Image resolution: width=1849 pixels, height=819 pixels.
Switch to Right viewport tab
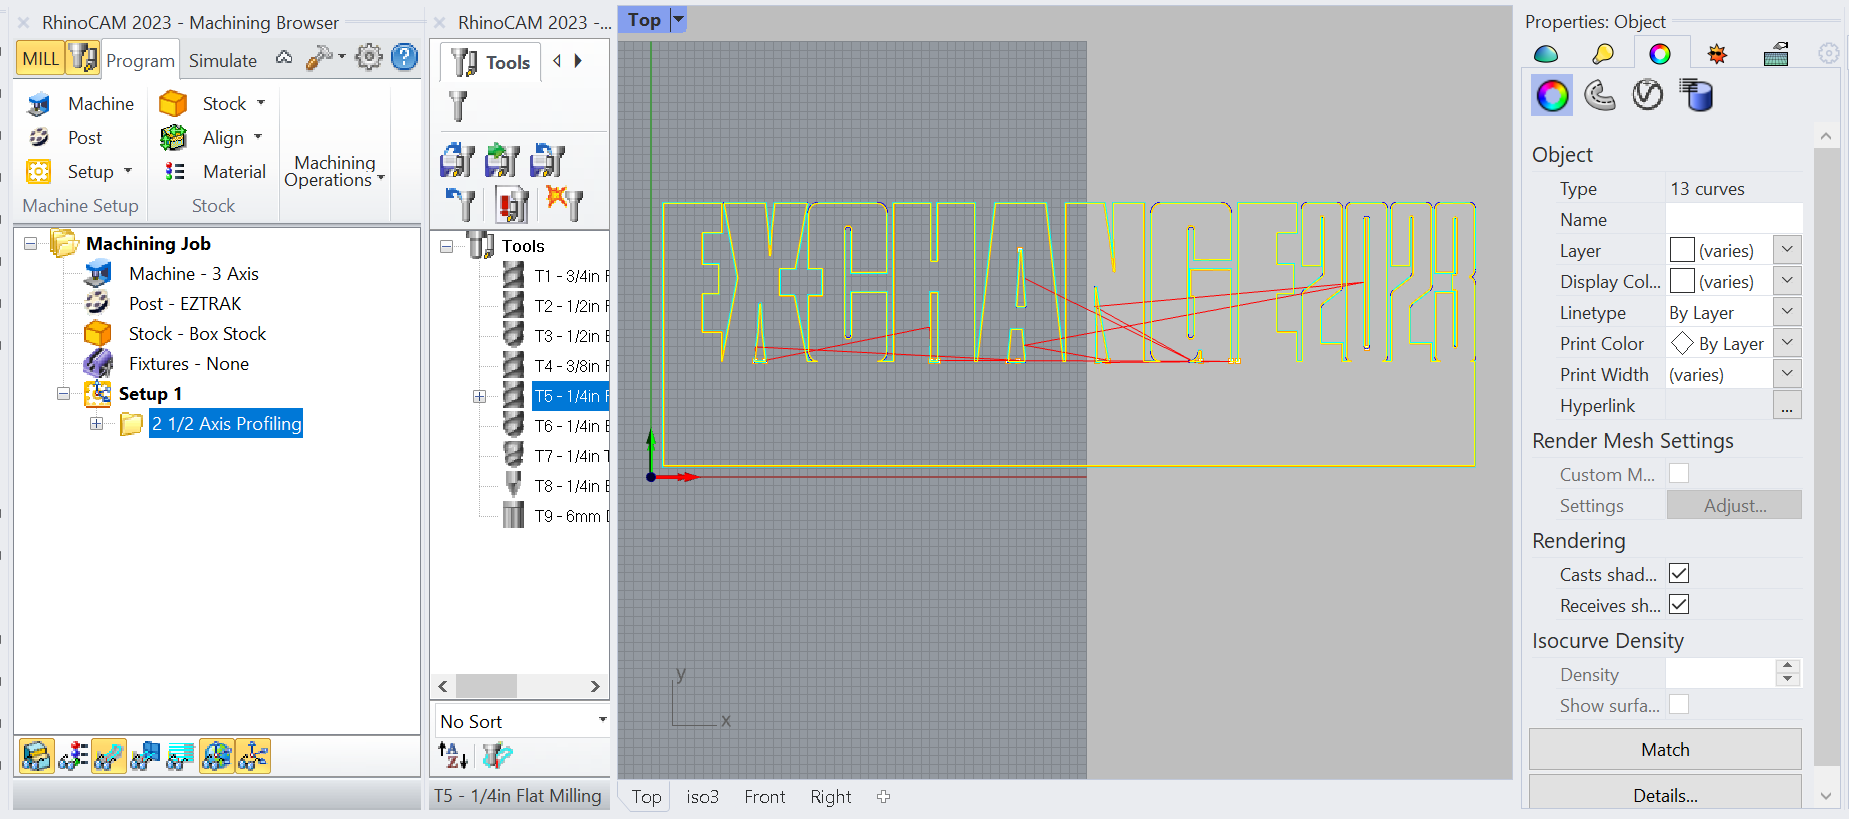click(831, 797)
